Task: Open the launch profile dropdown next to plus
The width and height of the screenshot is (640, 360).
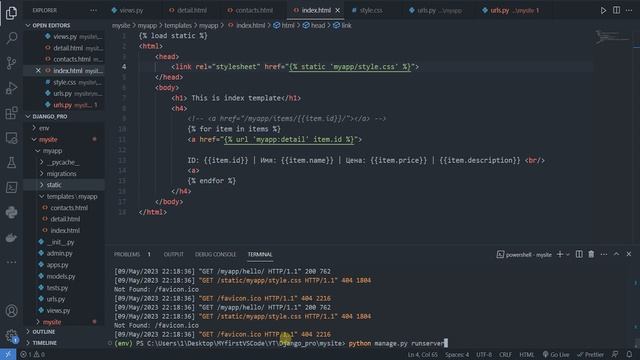Action: point(568,255)
